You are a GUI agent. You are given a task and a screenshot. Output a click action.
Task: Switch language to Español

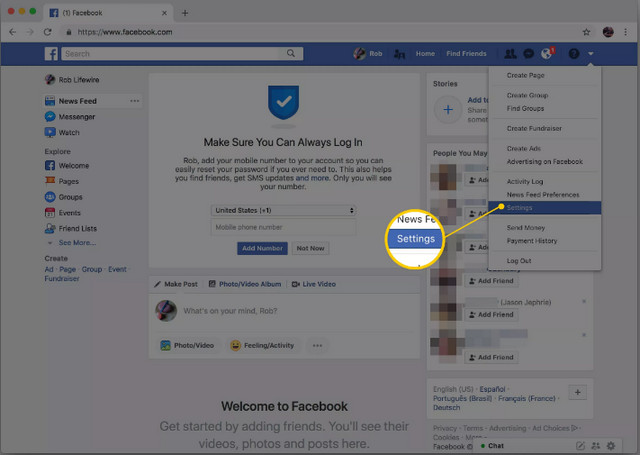click(x=492, y=389)
